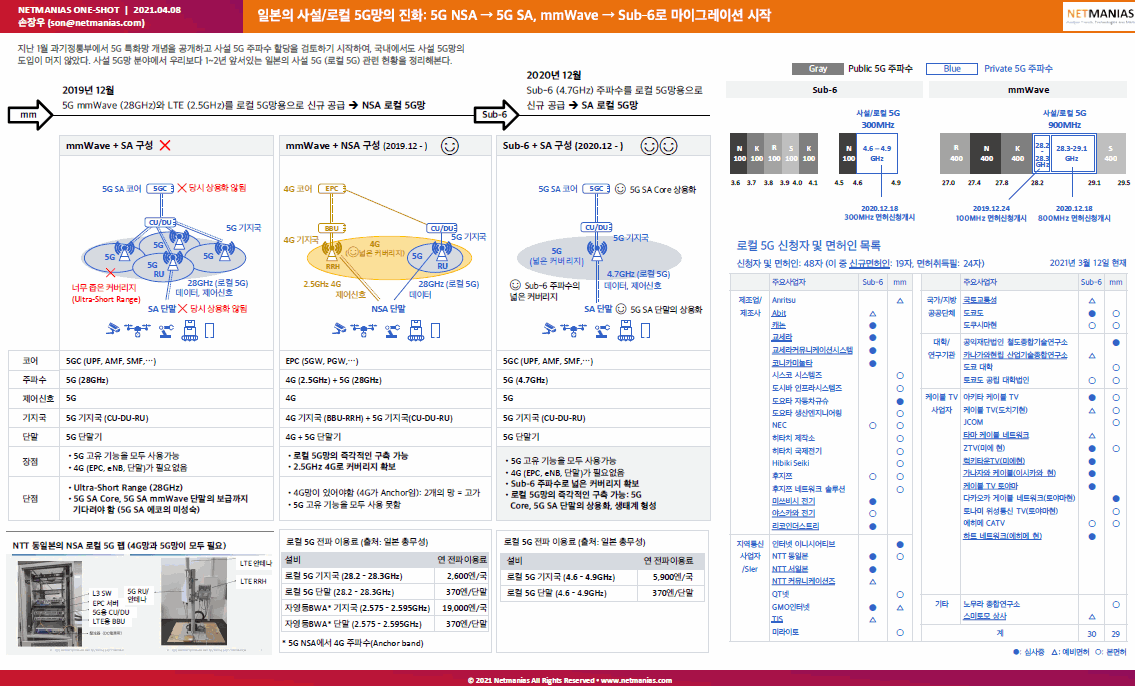Click the mm arrow on the timeline

30,115
